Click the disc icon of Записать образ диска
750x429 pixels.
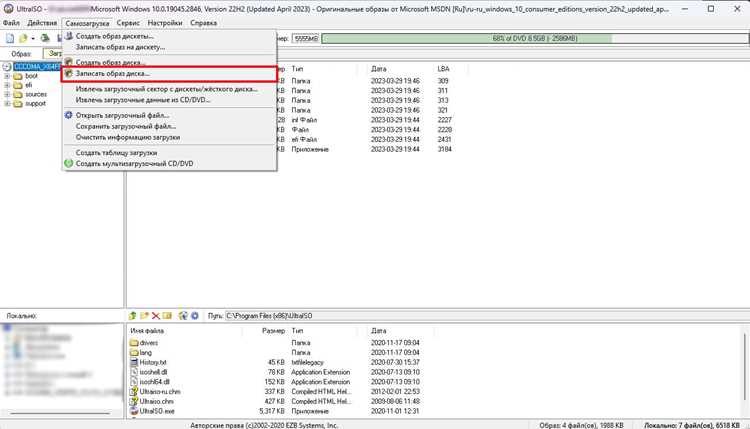click(x=68, y=74)
